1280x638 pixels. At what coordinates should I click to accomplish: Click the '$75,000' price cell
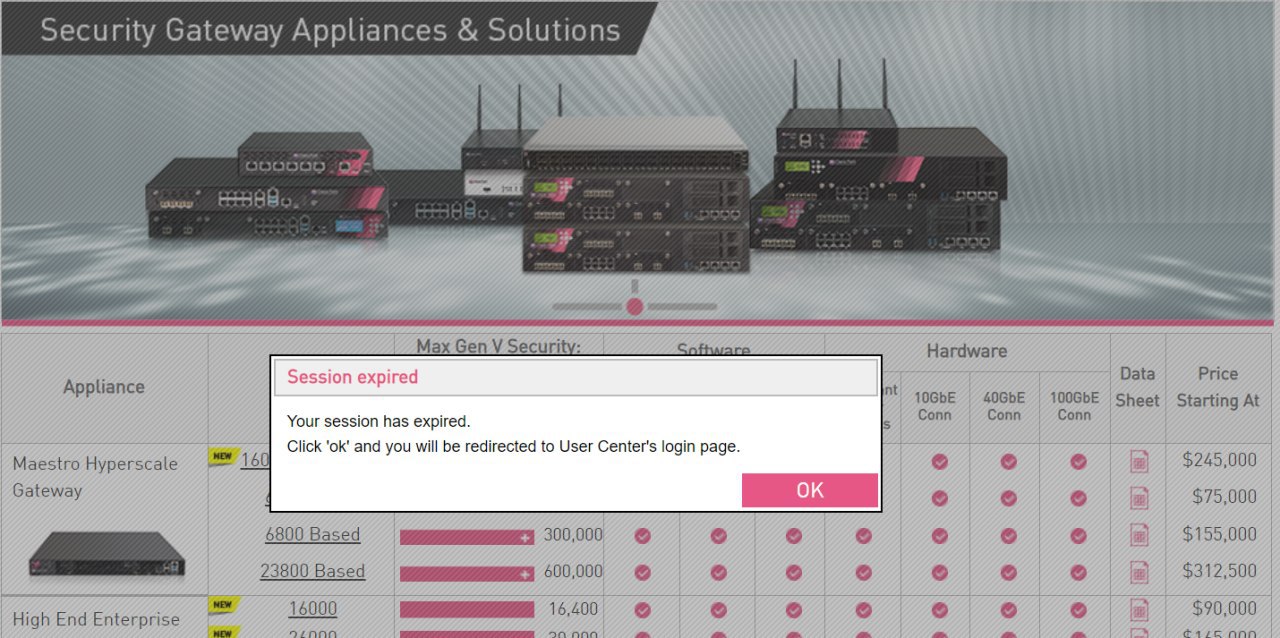(1224, 497)
